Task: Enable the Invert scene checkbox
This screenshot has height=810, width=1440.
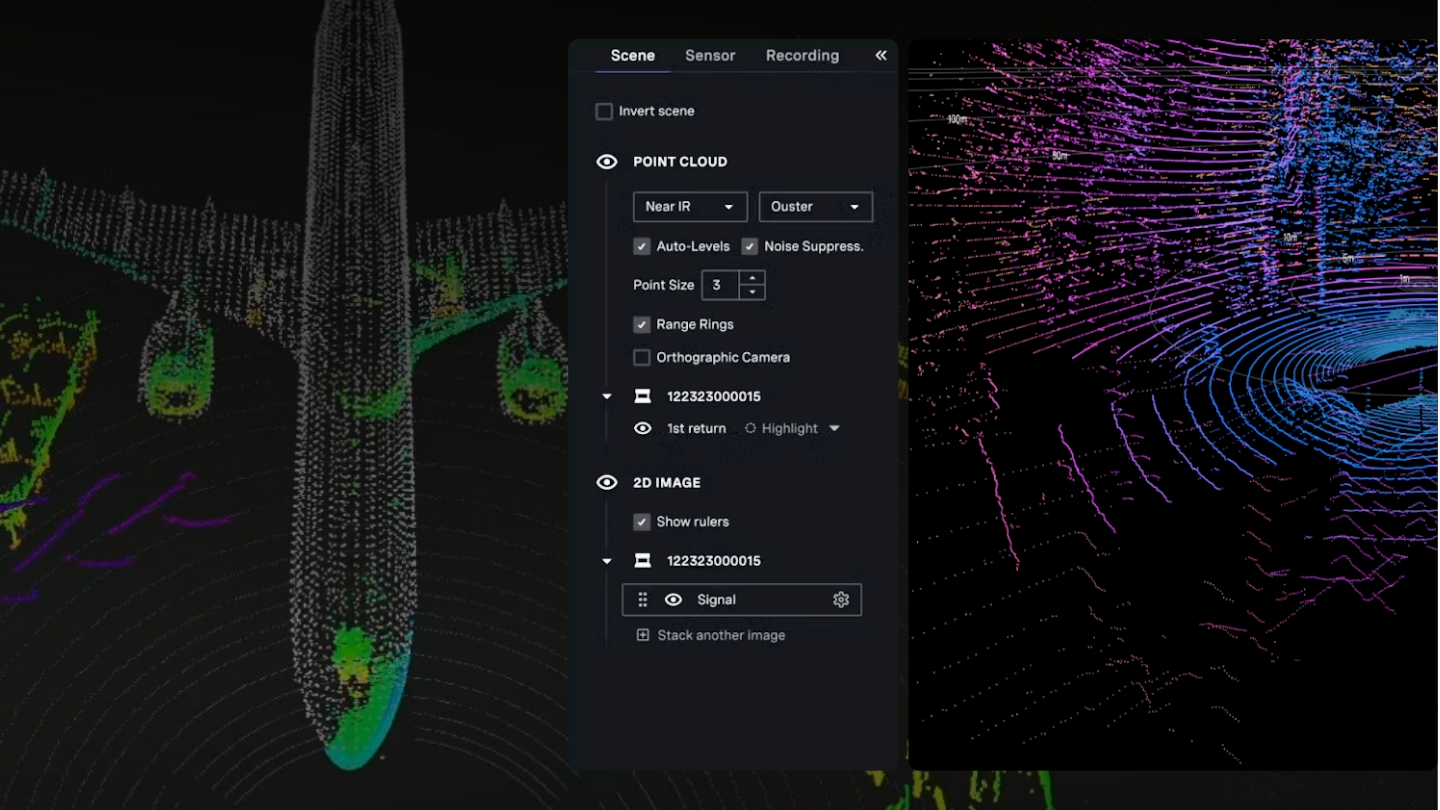Action: [604, 111]
